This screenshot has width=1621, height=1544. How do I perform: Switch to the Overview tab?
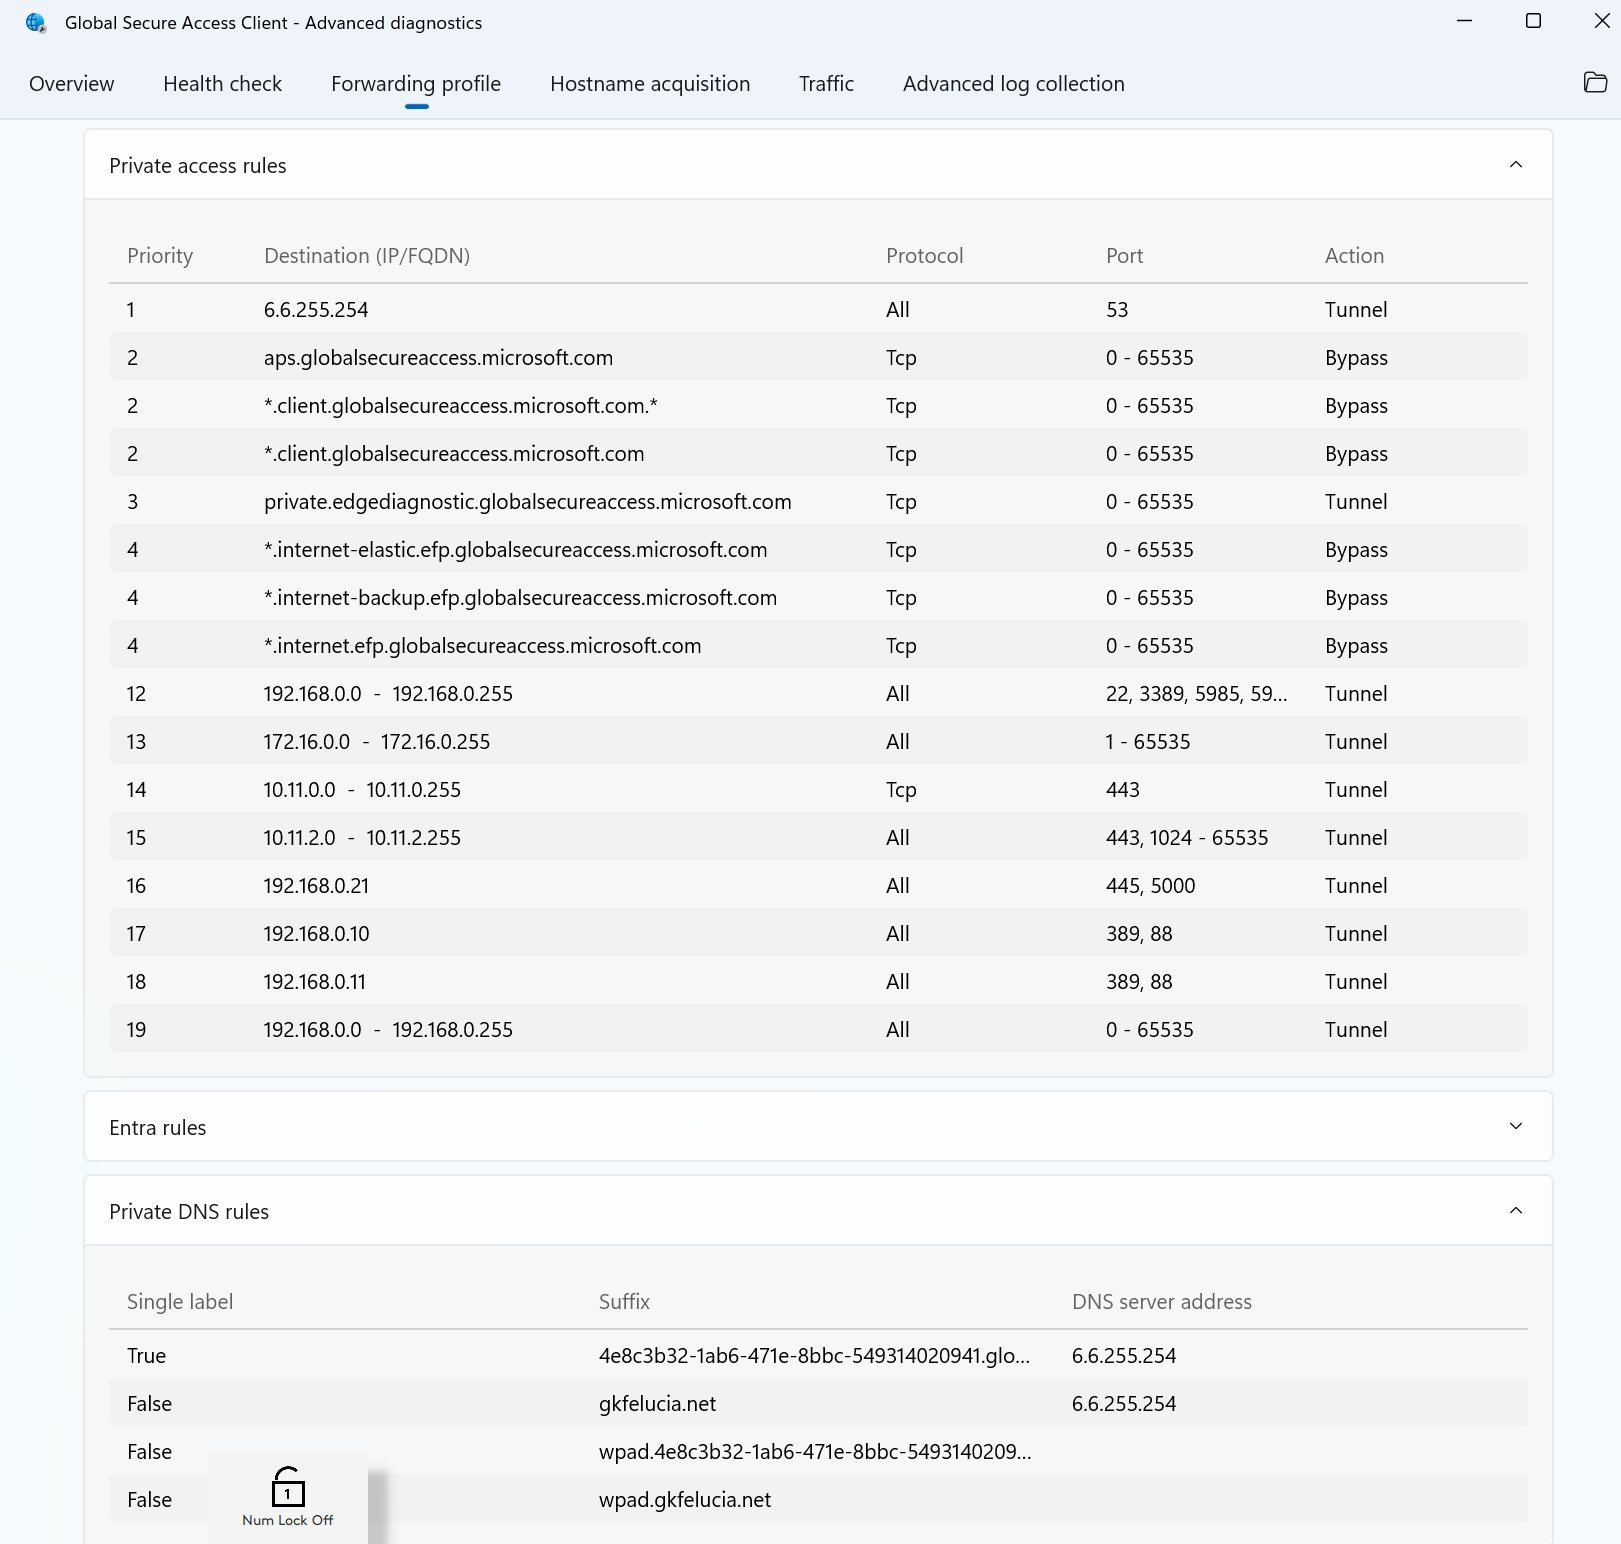click(72, 84)
